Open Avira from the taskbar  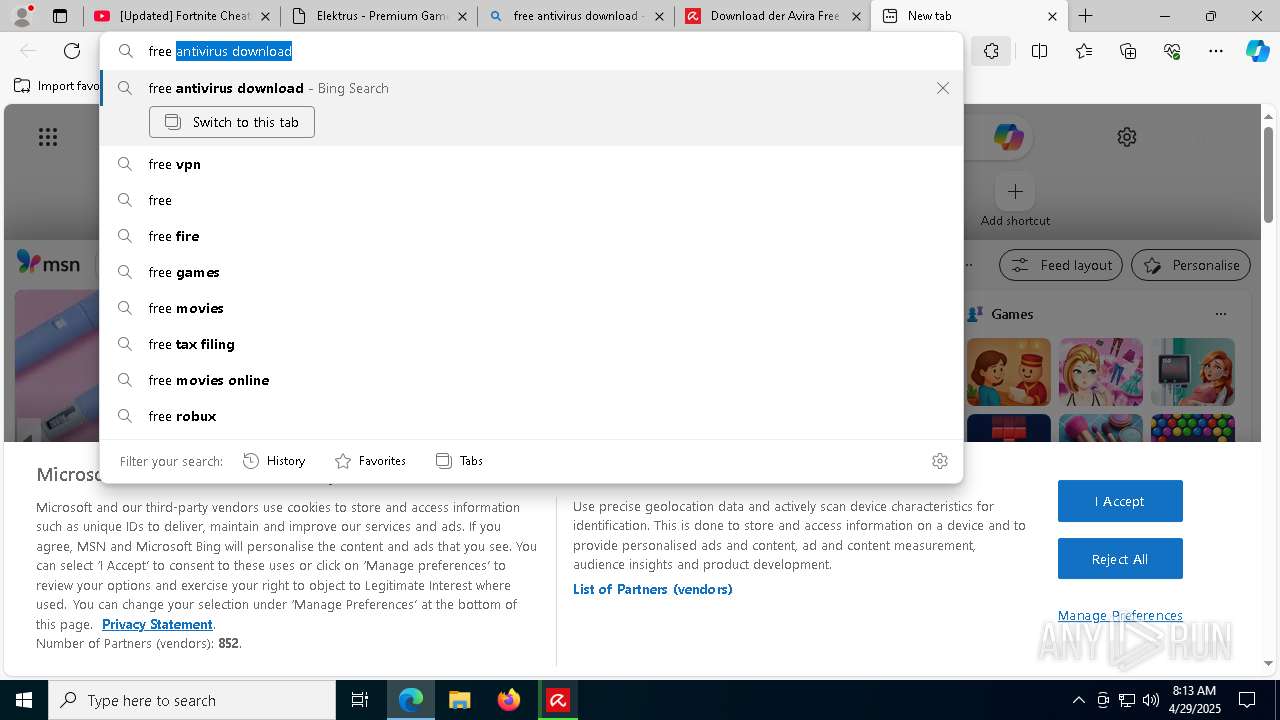click(x=558, y=700)
